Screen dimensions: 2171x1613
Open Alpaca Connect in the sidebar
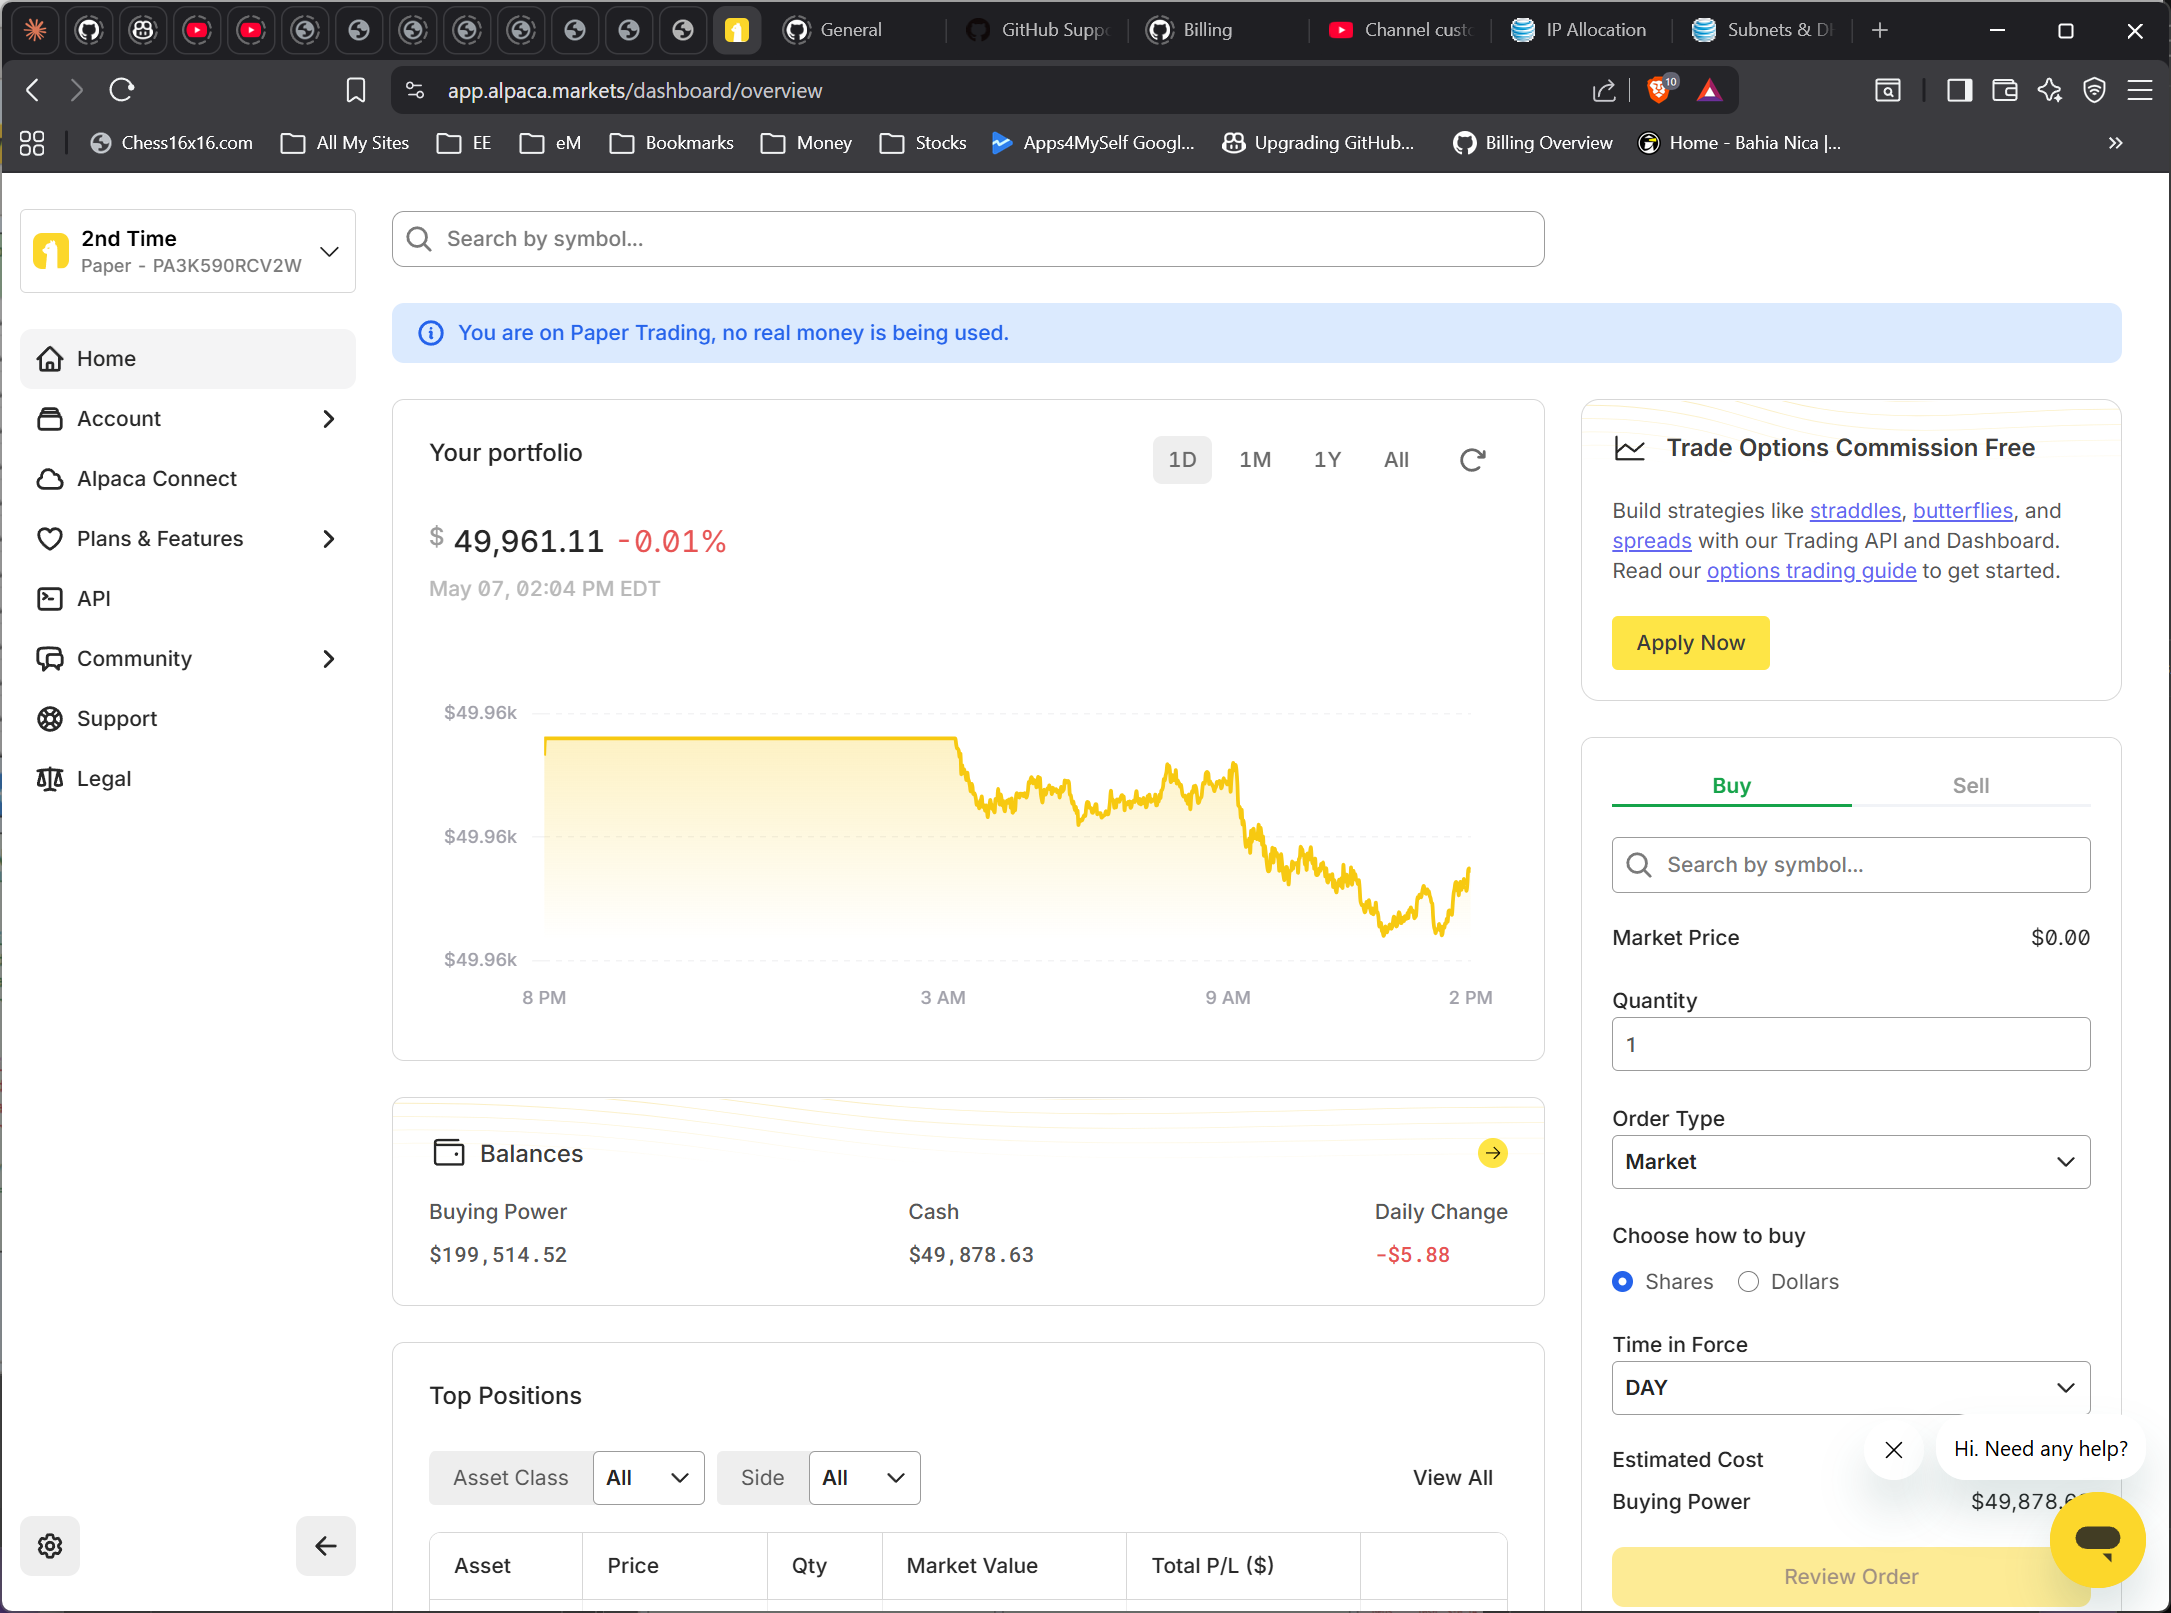[187, 479]
